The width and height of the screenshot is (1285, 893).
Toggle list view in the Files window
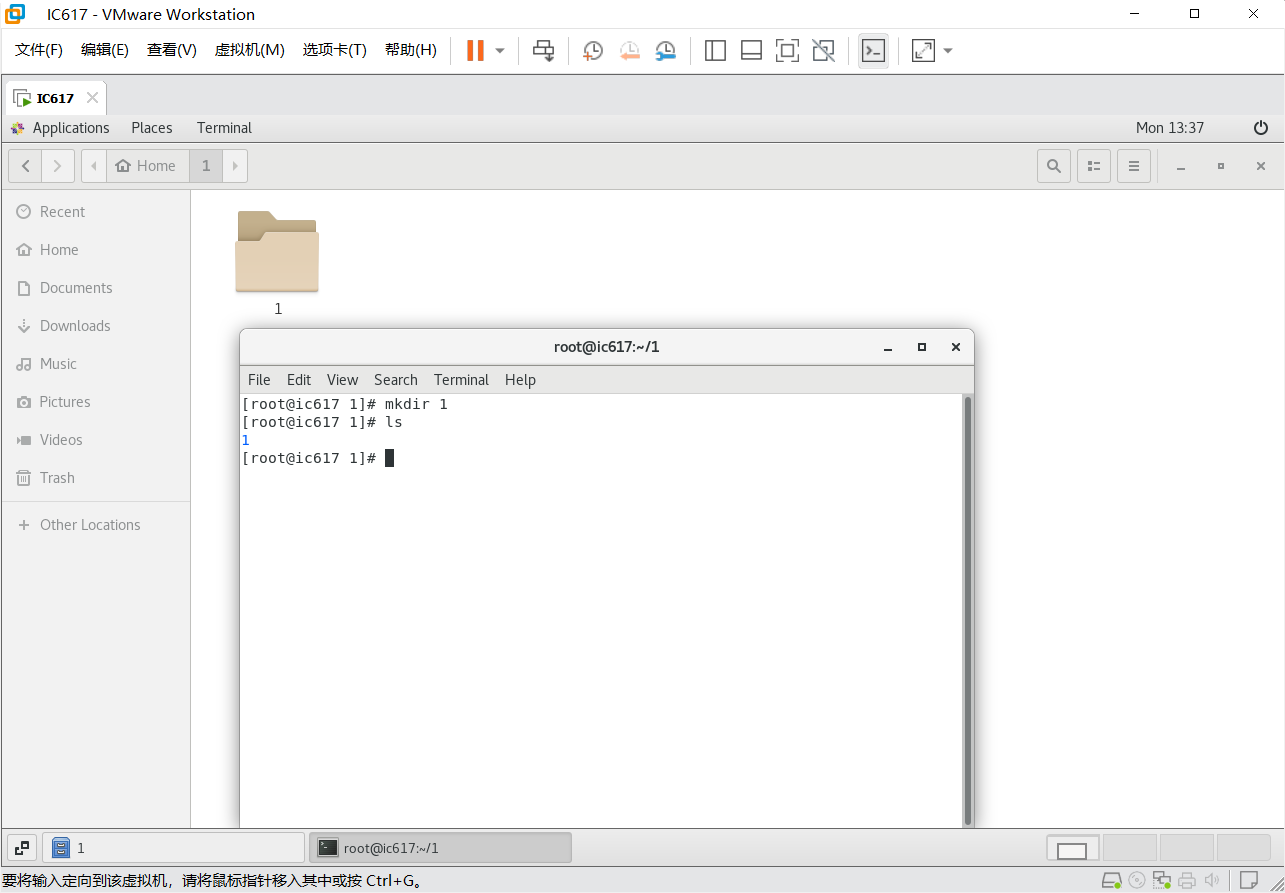[x=1094, y=166]
